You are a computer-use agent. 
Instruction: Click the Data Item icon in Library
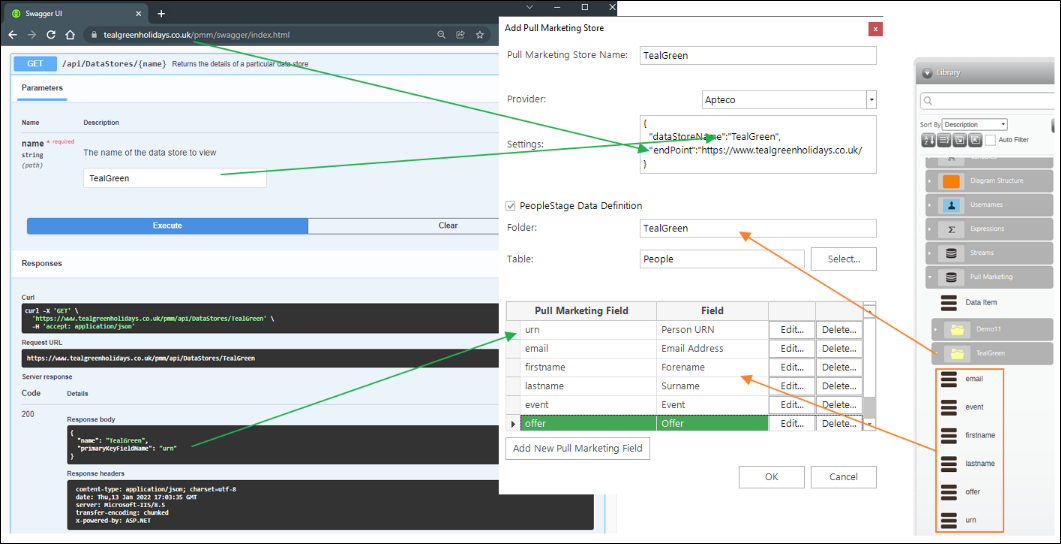[949, 302]
